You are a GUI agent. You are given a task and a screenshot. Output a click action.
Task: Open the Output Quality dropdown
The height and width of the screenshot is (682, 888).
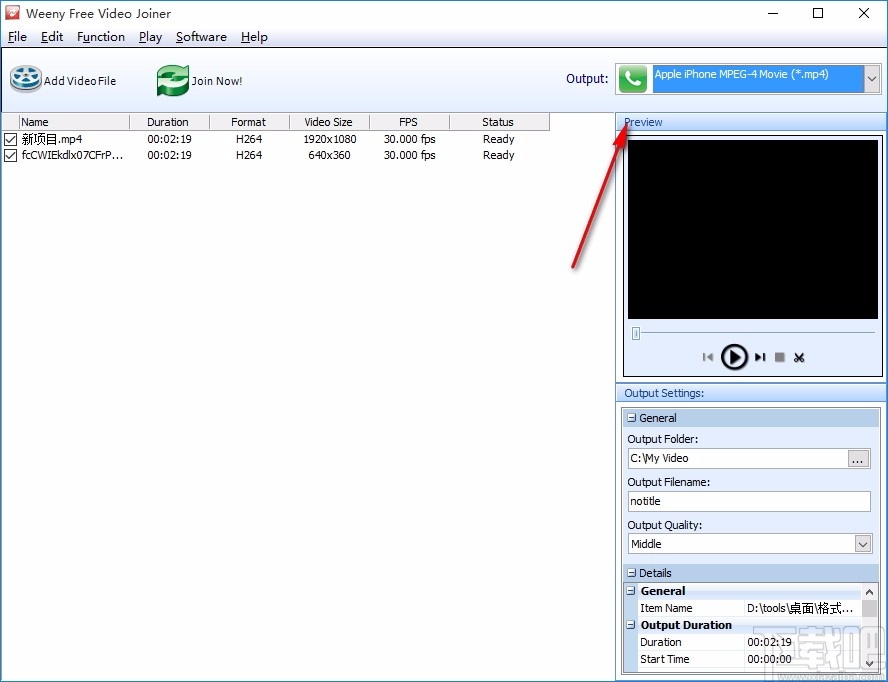coord(862,543)
